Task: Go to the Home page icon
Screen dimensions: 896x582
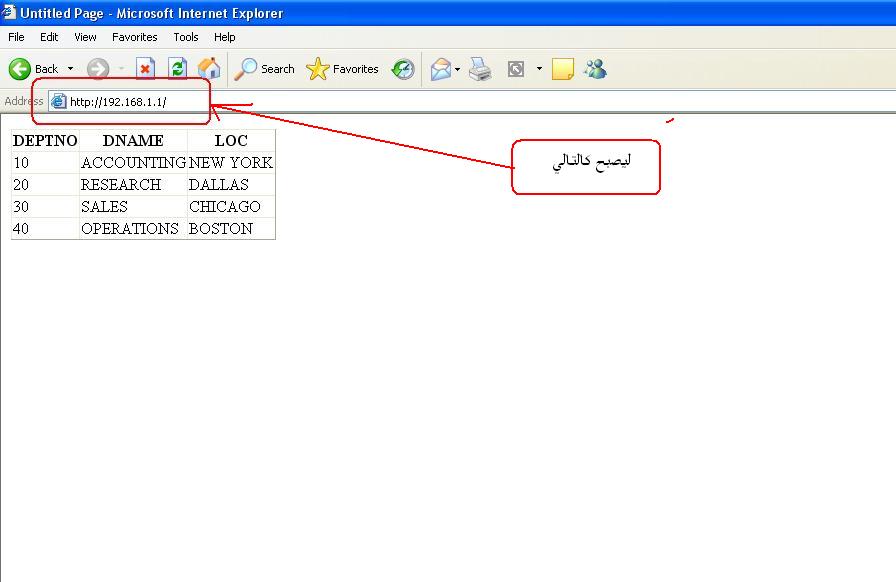Action: click(209, 69)
